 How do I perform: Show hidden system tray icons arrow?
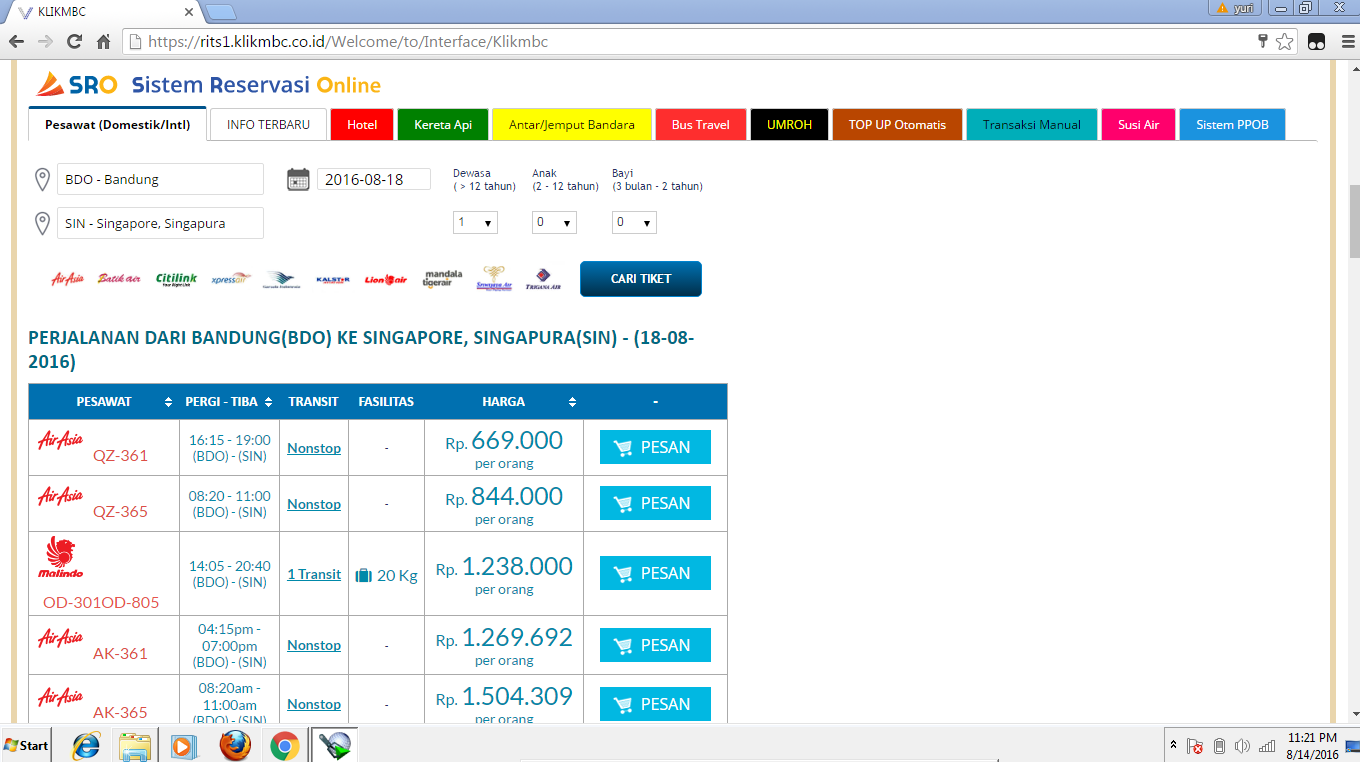point(1173,746)
